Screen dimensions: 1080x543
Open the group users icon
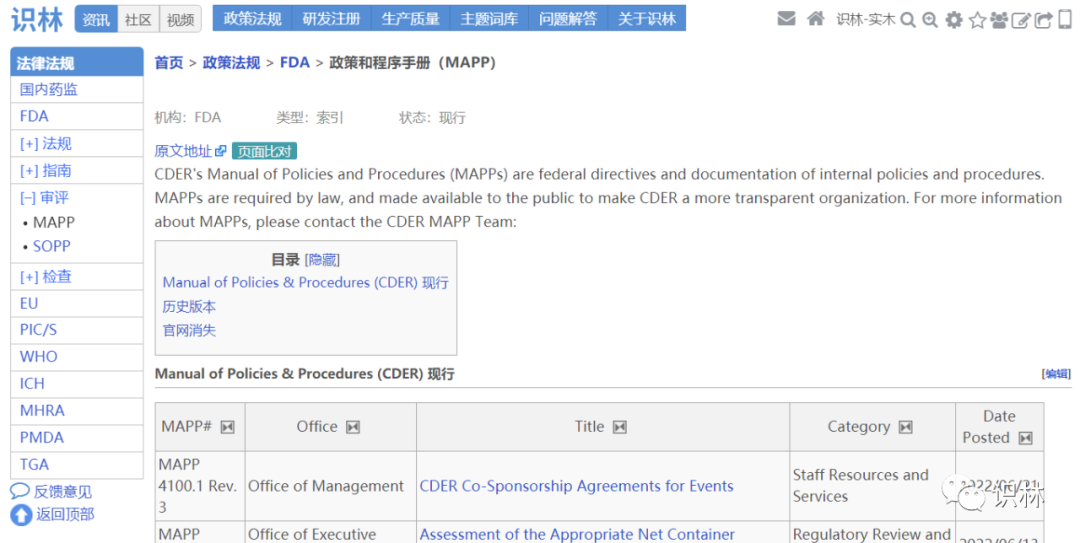coord(999,20)
